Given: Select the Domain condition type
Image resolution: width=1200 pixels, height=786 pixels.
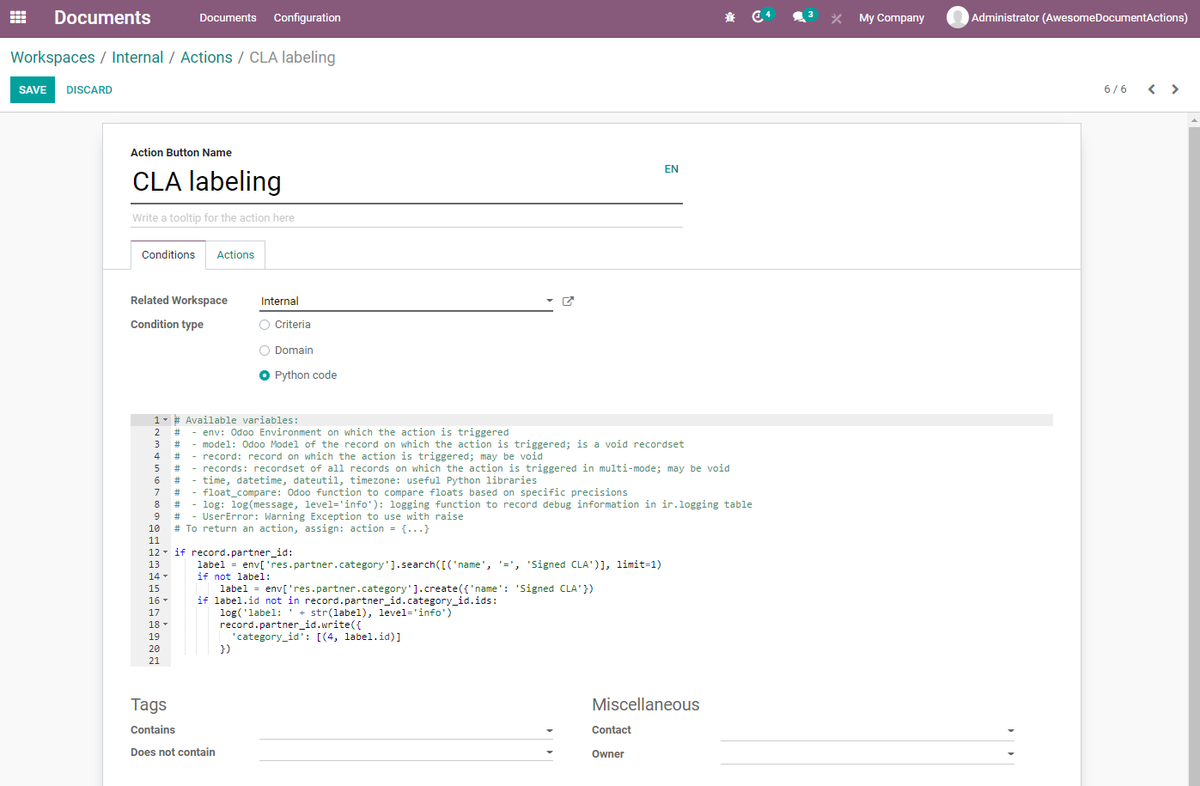Looking at the screenshot, I should coord(264,350).
